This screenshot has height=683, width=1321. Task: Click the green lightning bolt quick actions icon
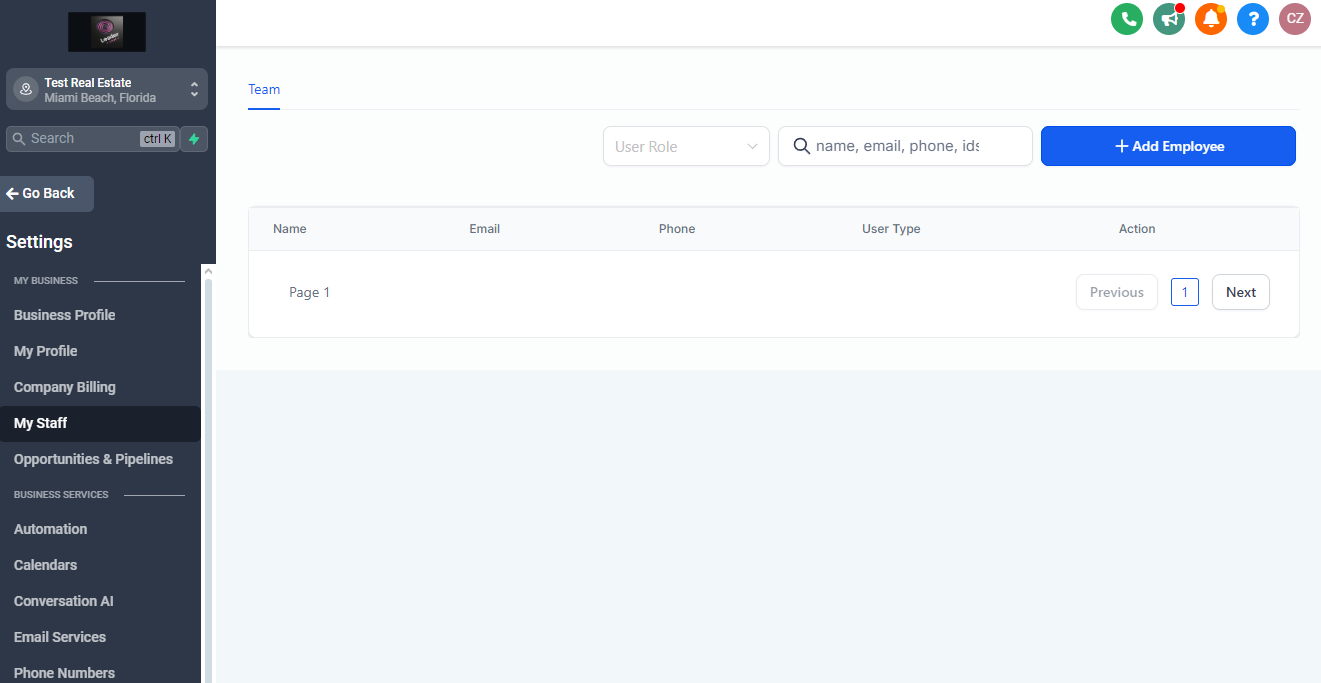pos(194,139)
